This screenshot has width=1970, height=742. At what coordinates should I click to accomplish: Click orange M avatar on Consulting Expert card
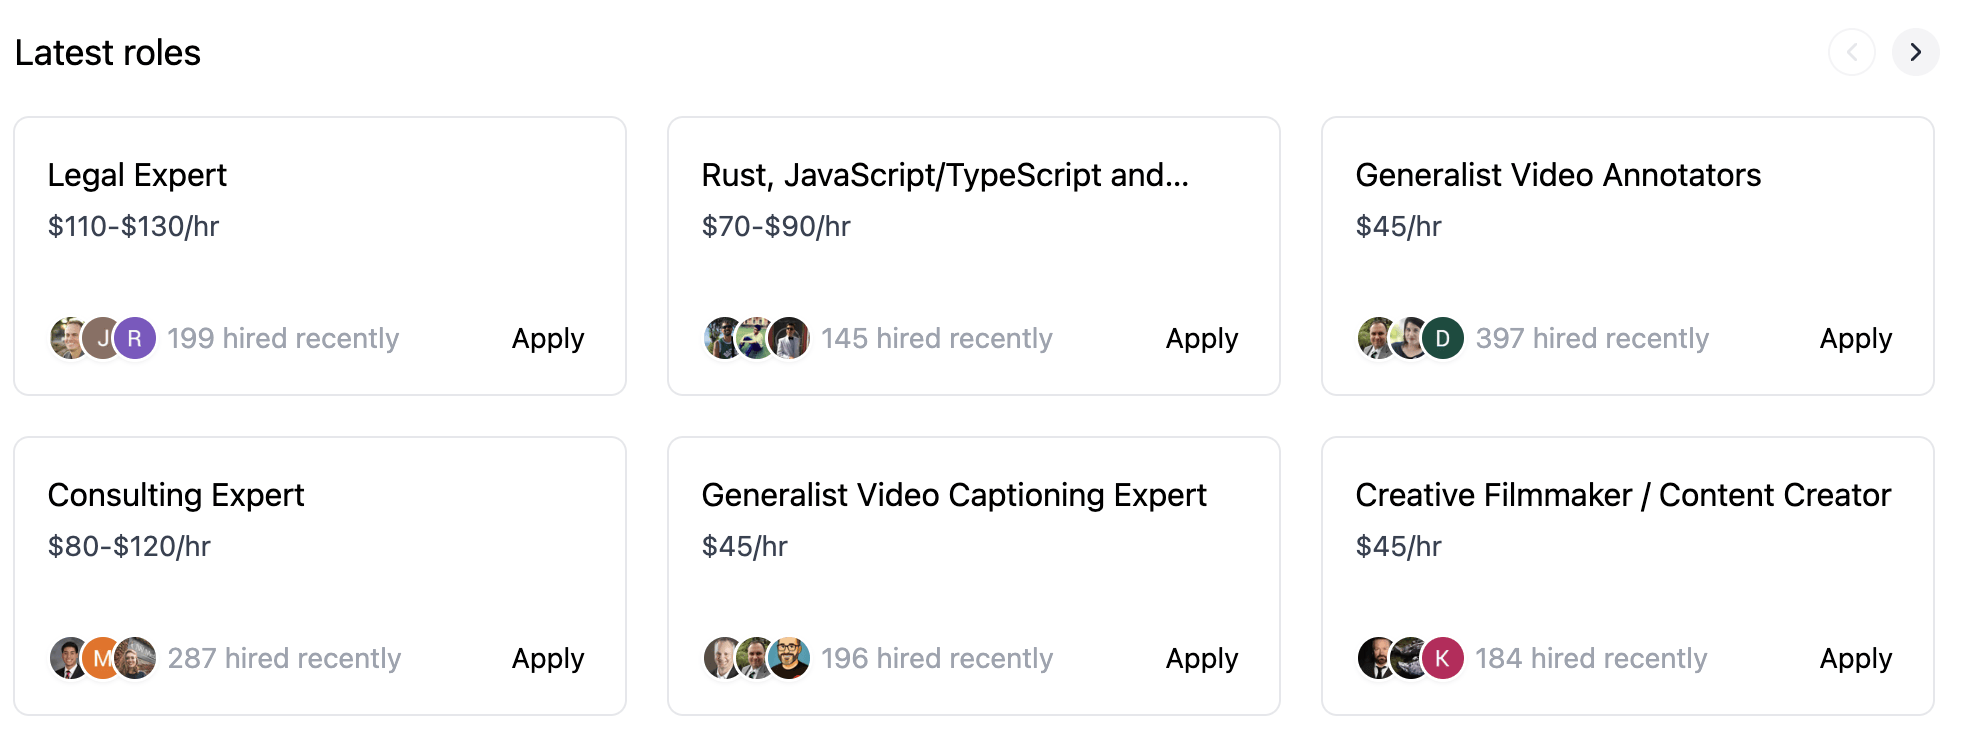point(102,658)
